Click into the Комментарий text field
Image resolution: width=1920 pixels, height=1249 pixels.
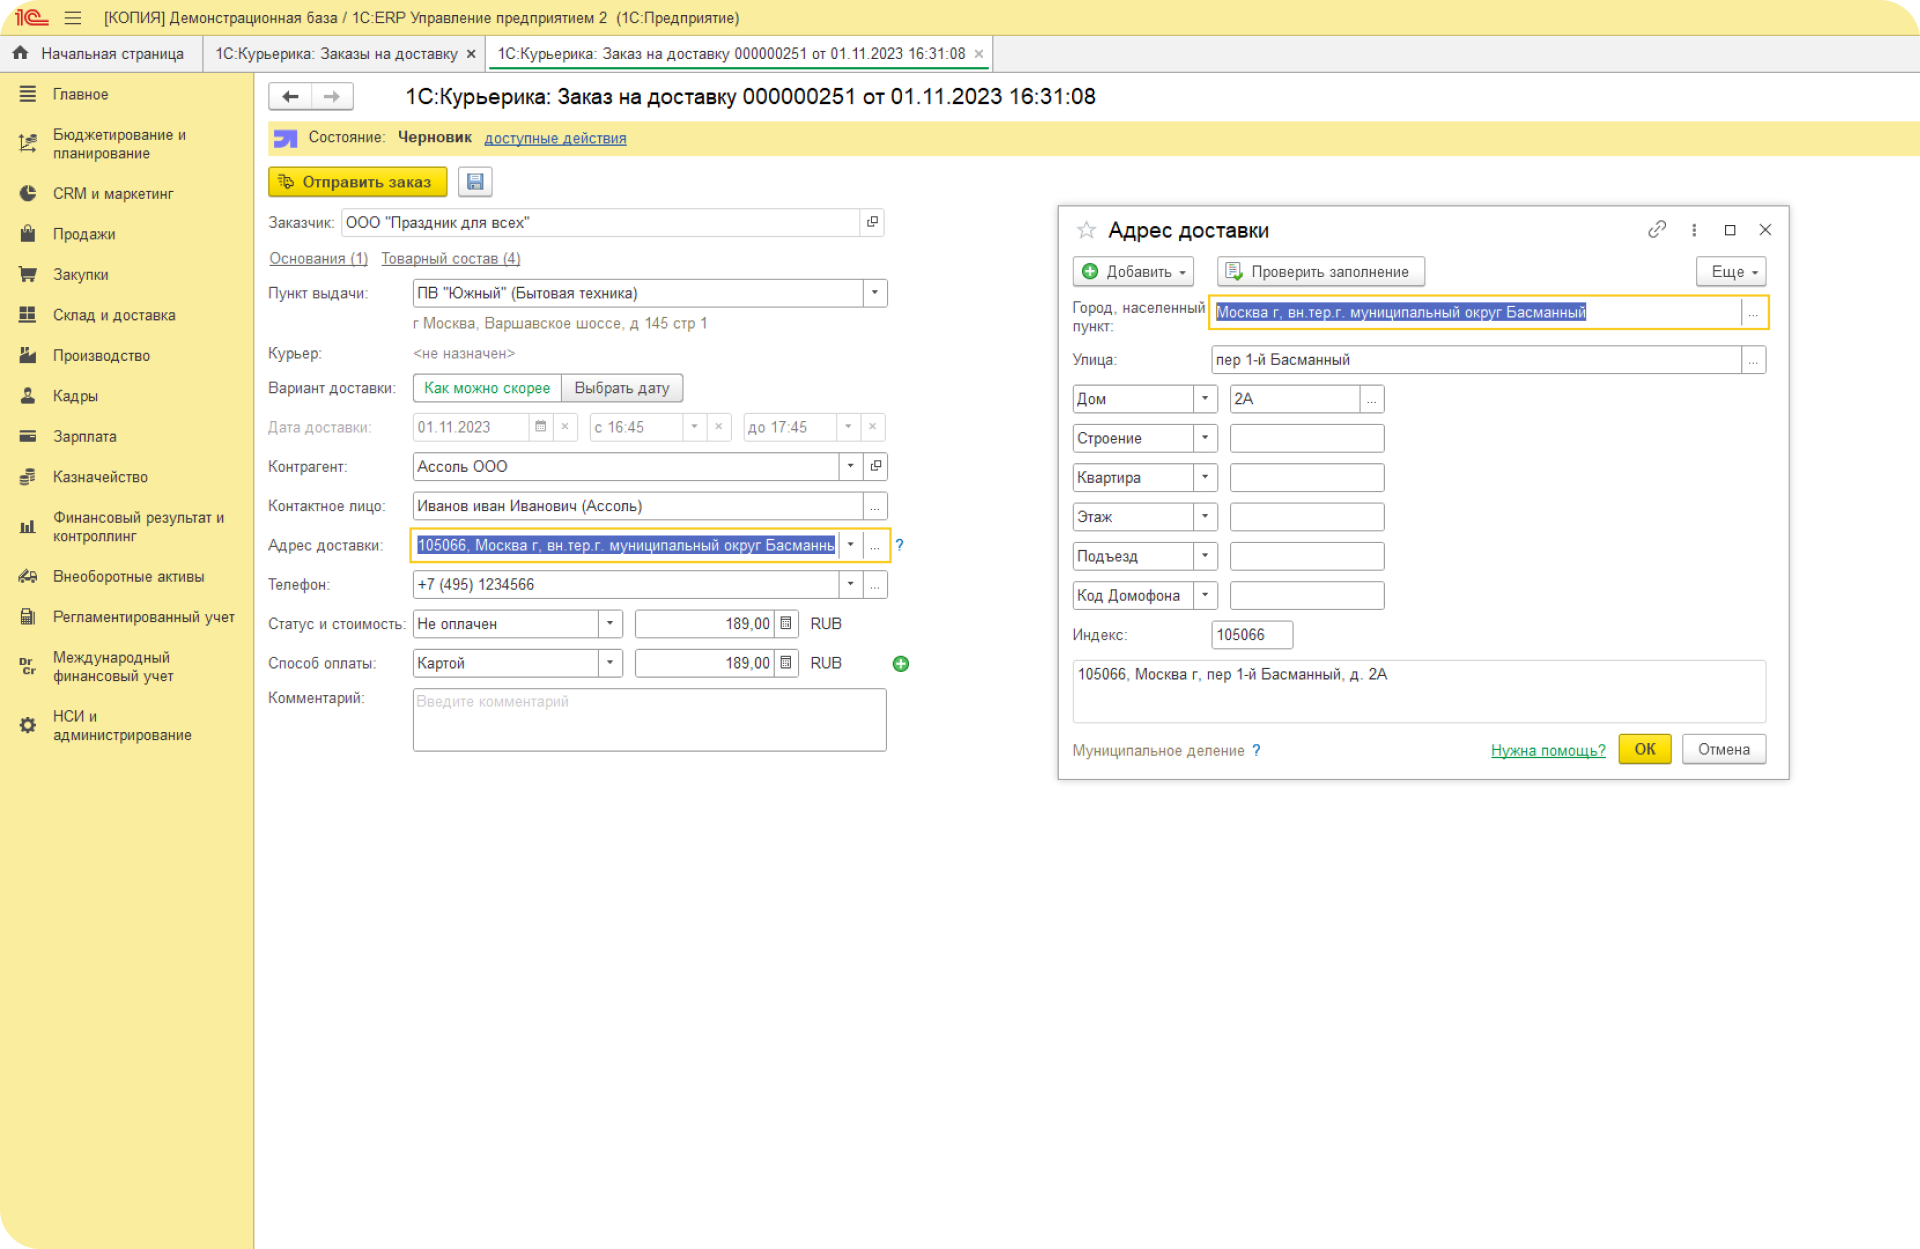click(x=648, y=720)
